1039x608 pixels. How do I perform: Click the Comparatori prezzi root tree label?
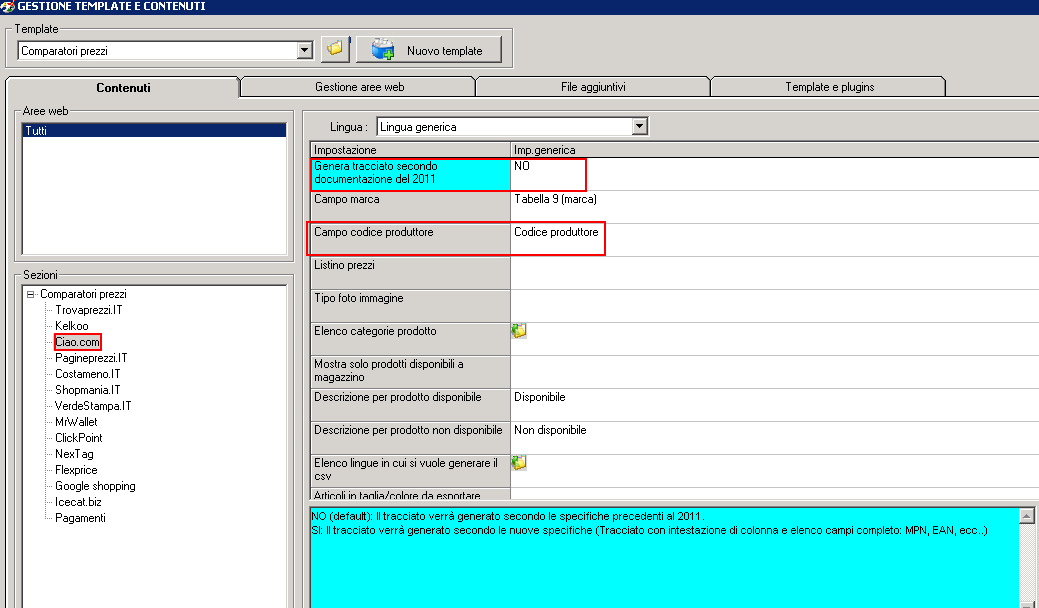point(83,294)
